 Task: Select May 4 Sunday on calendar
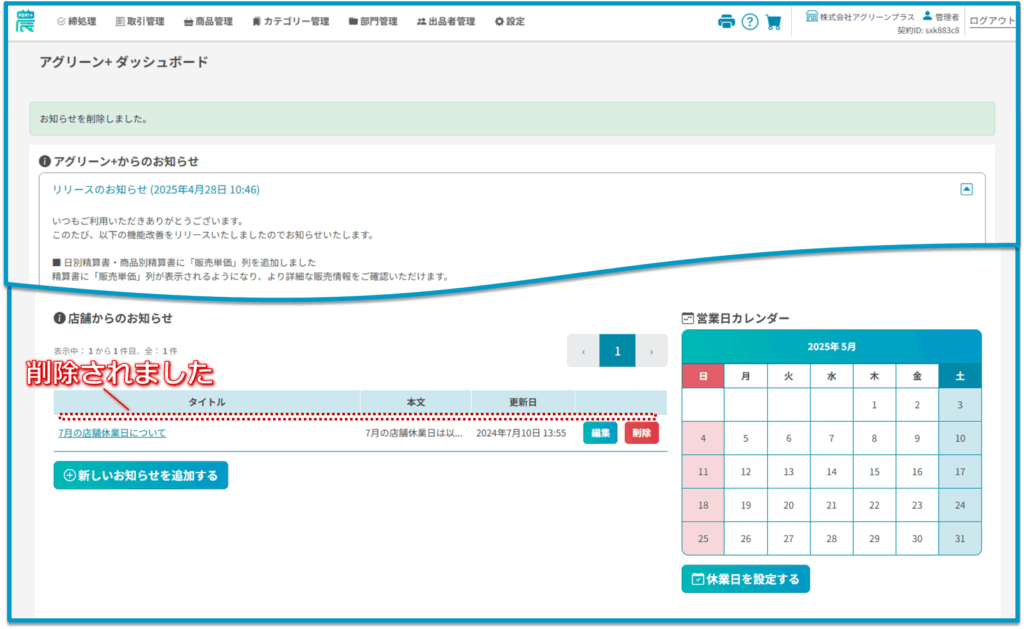pyautogui.click(x=703, y=438)
